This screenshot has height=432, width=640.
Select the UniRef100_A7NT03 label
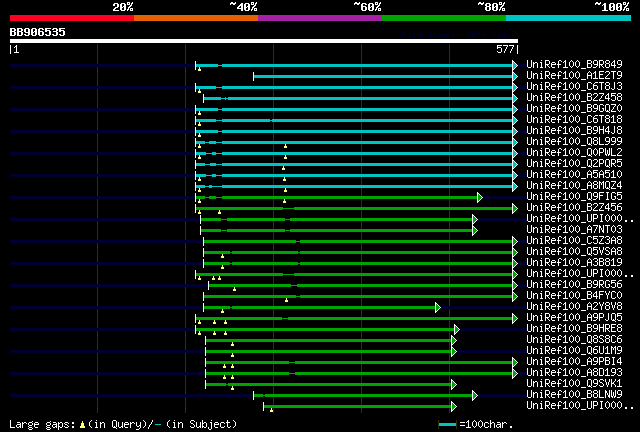click(574, 230)
